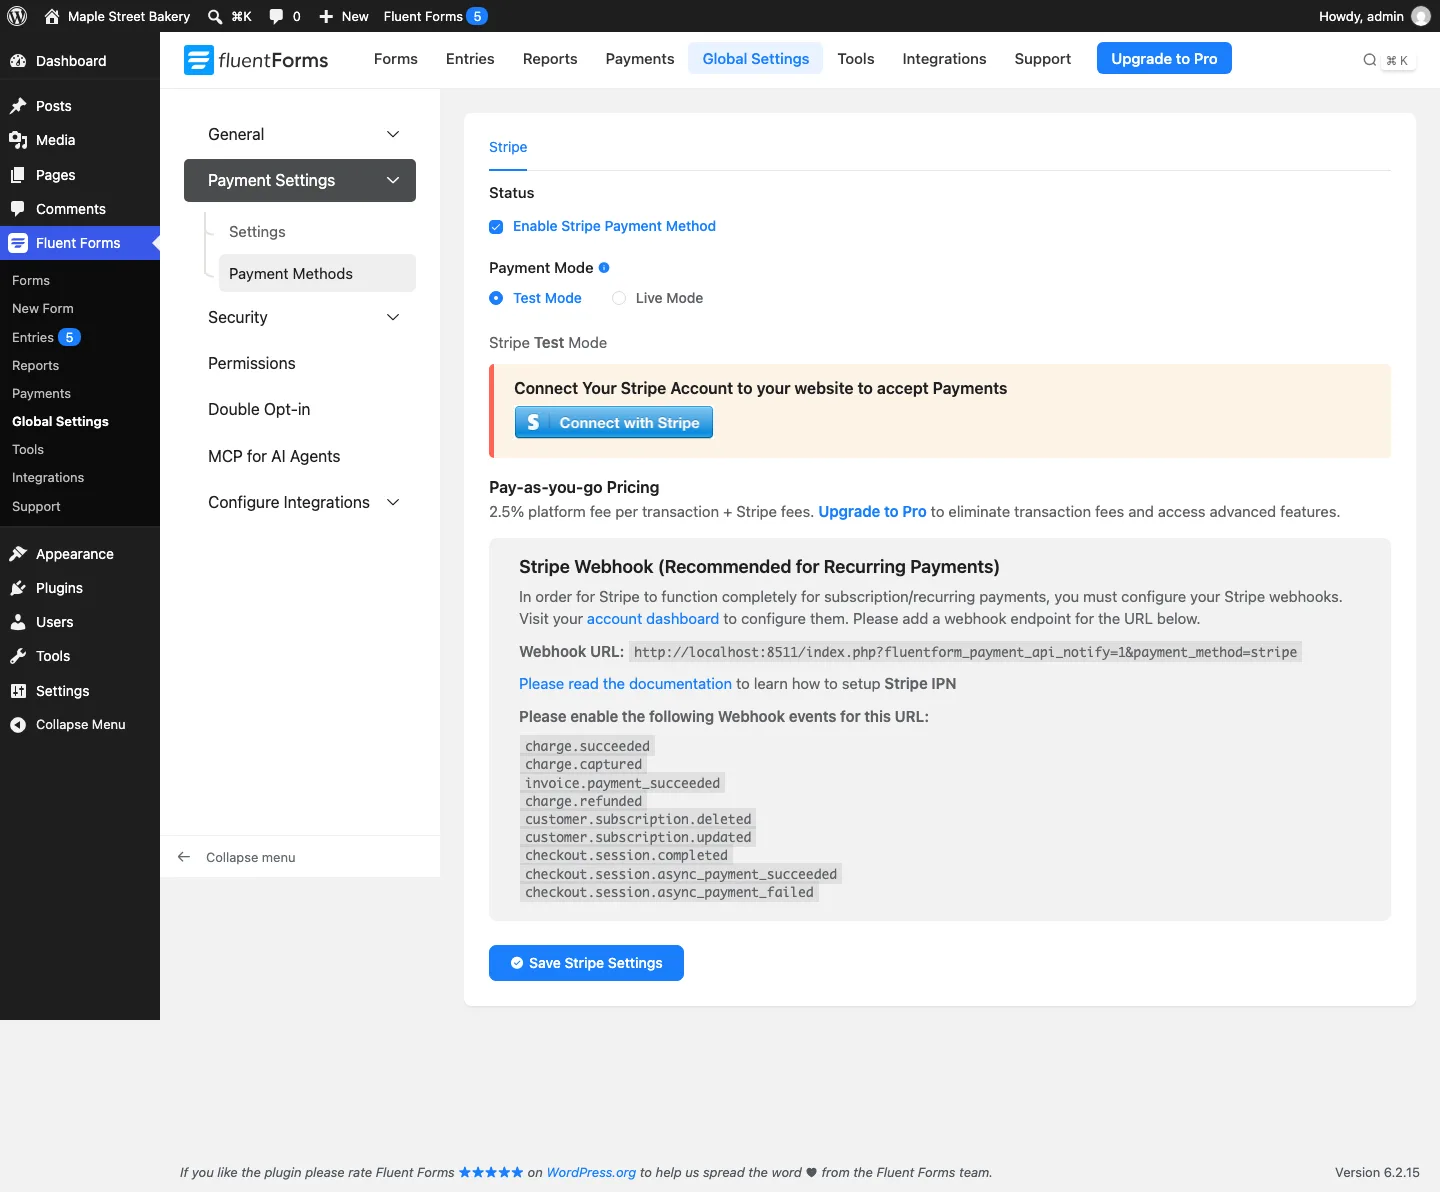Click Connect with Stripe button
The width and height of the screenshot is (1440, 1192).
point(614,422)
